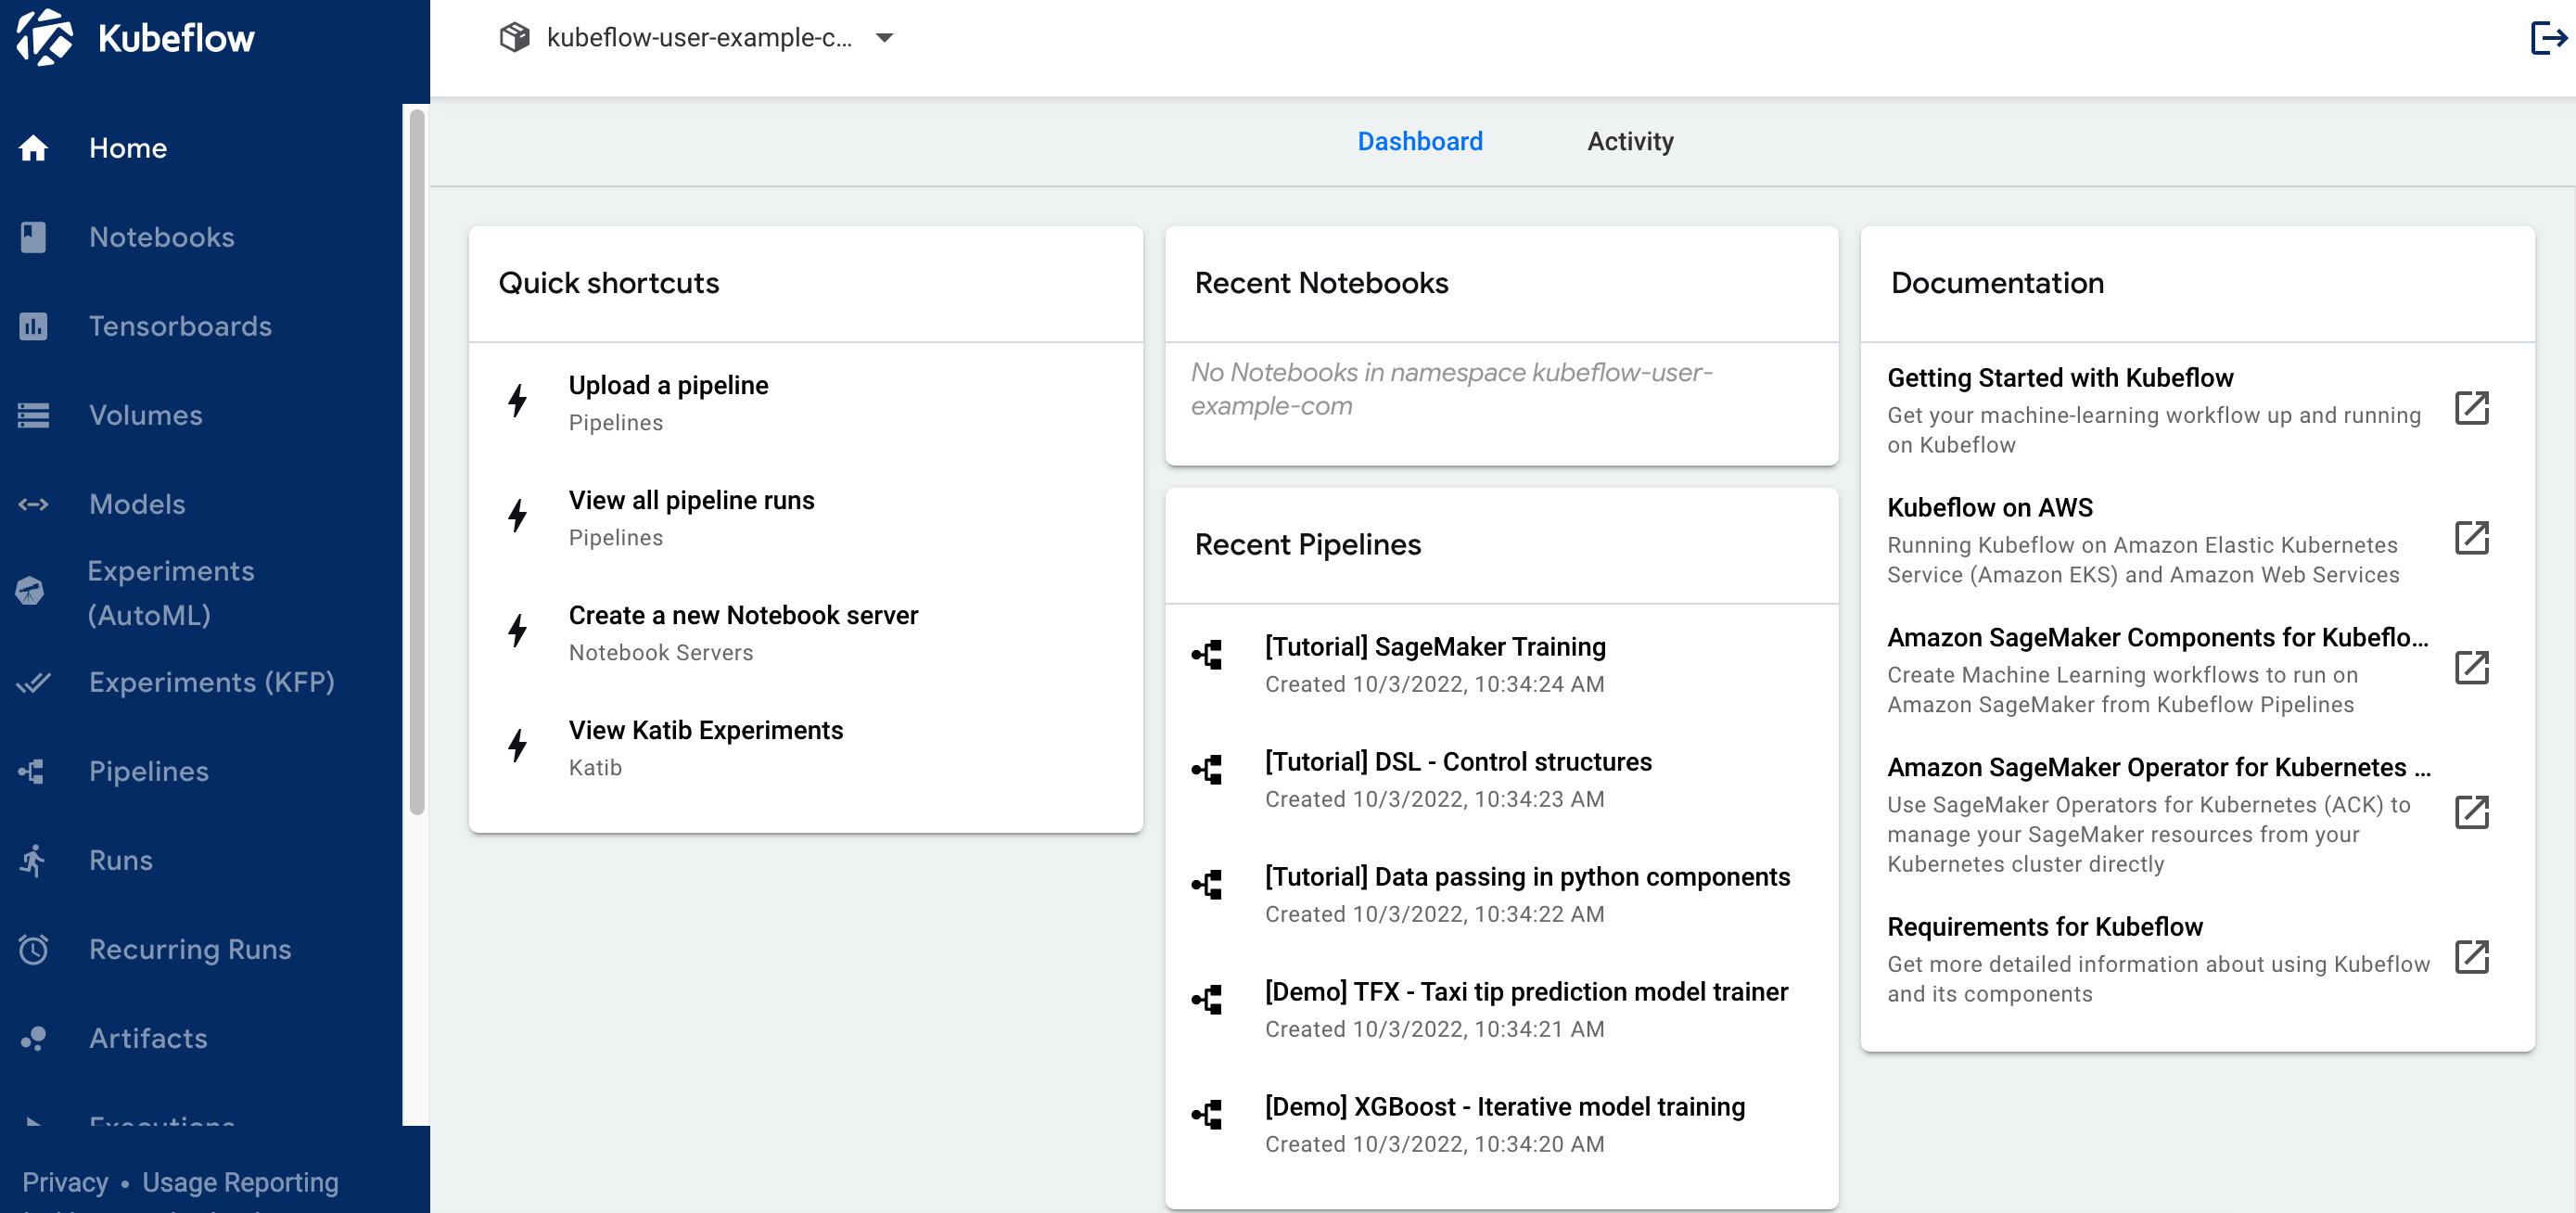Click the Privacy link in sidebar footer
Screen dimensions: 2576x1213
coord(65,1182)
